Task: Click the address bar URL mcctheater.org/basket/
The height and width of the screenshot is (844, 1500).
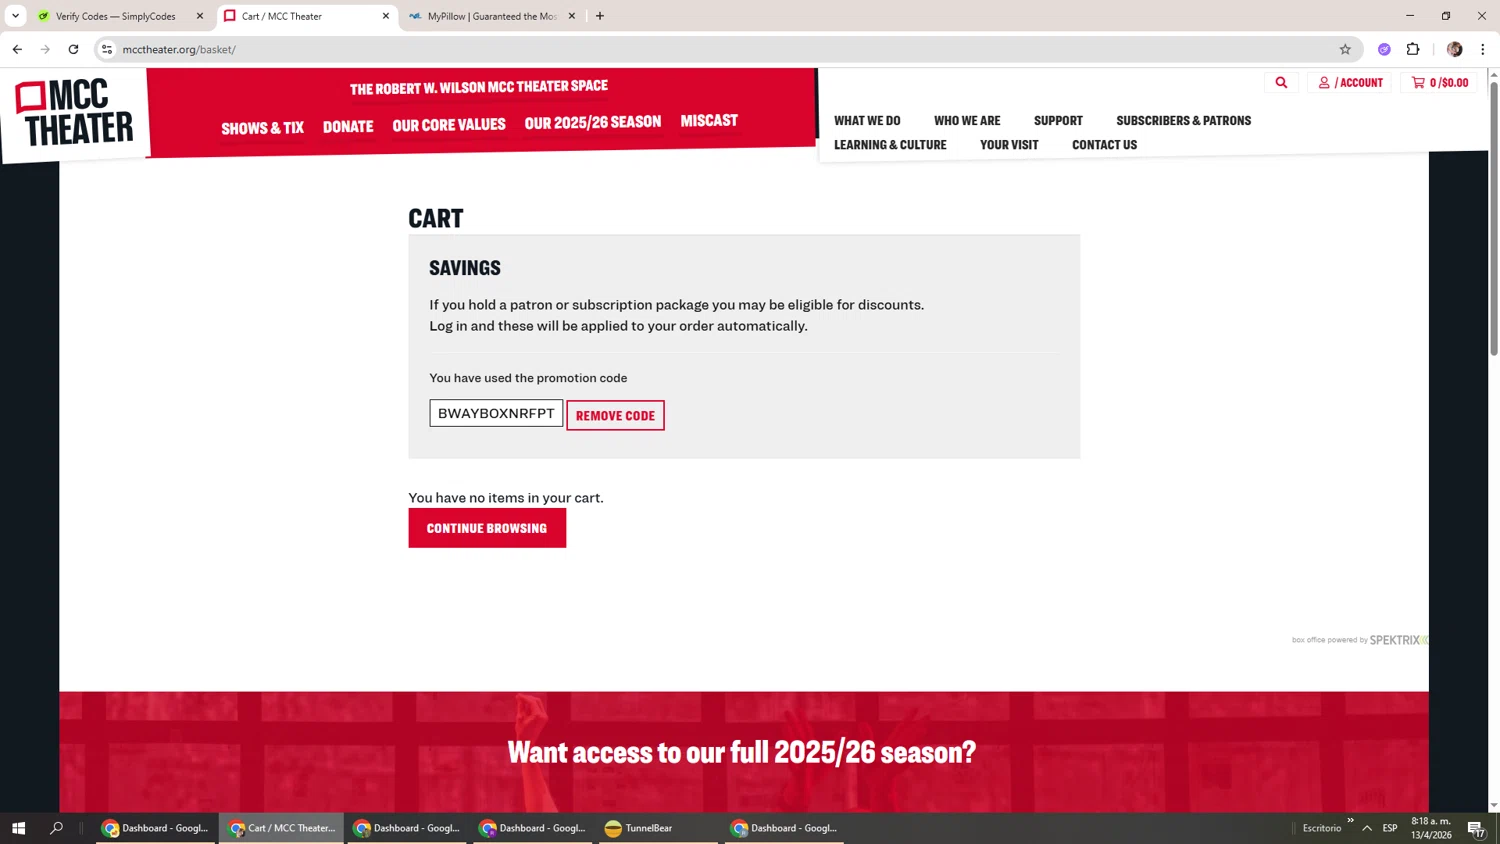Action: click(179, 49)
